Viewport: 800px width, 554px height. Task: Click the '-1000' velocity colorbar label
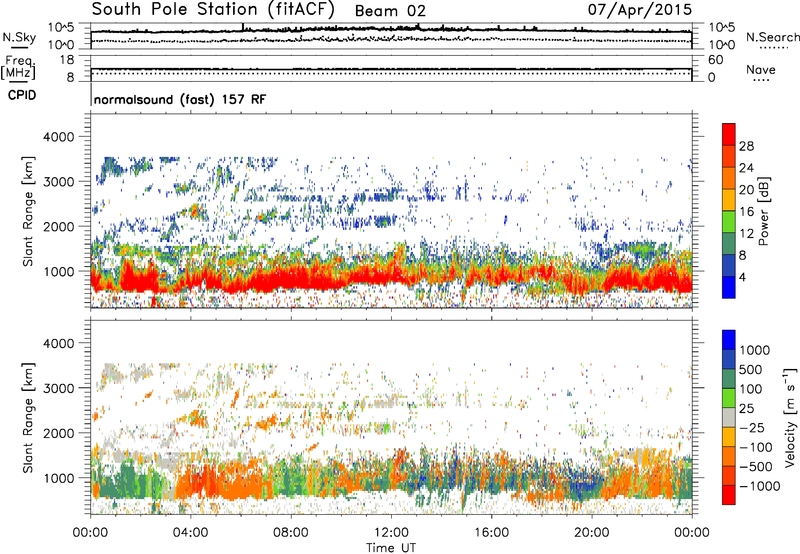click(x=760, y=486)
